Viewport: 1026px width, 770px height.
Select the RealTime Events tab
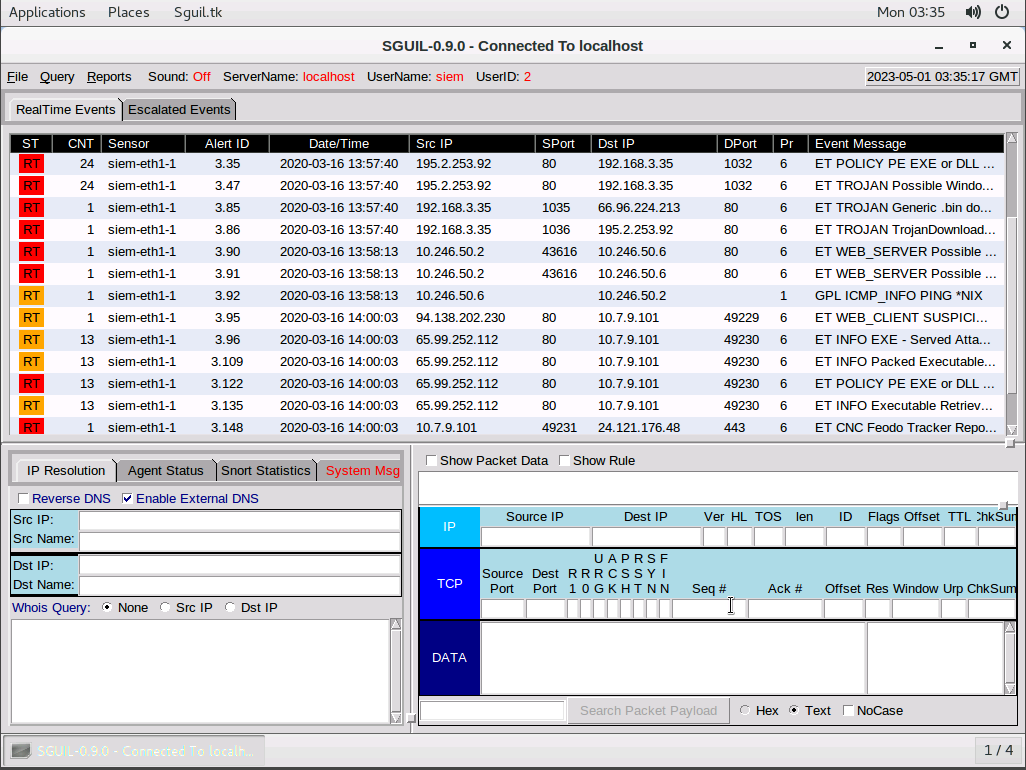[65, 109]
